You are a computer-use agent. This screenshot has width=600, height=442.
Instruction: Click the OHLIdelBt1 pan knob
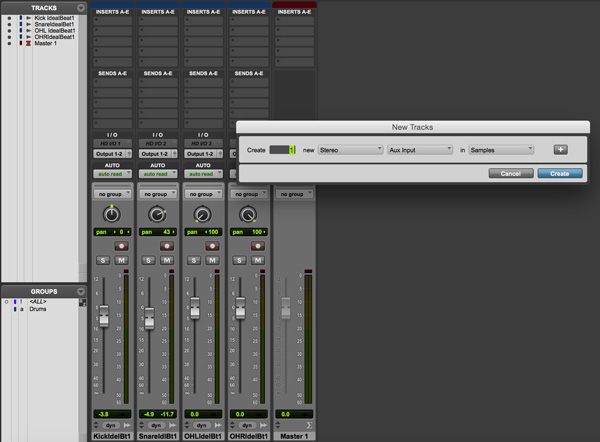(203, 214)
